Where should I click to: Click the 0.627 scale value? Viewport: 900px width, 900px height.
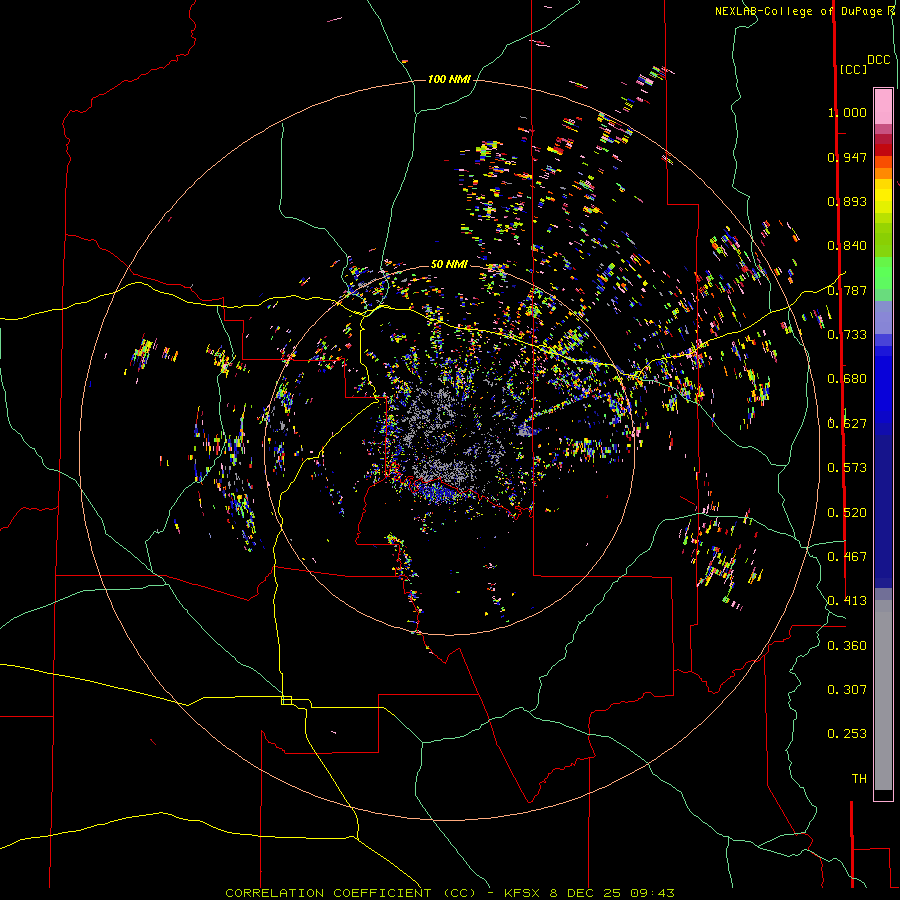pos(847,424)
